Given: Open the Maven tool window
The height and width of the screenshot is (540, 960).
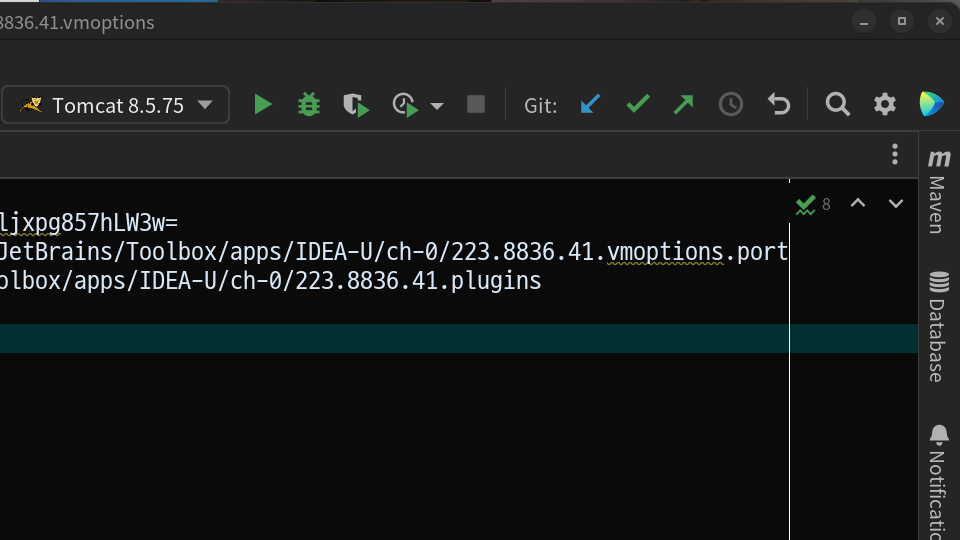Looking at the screenshot, I should (x=939, y=192).
